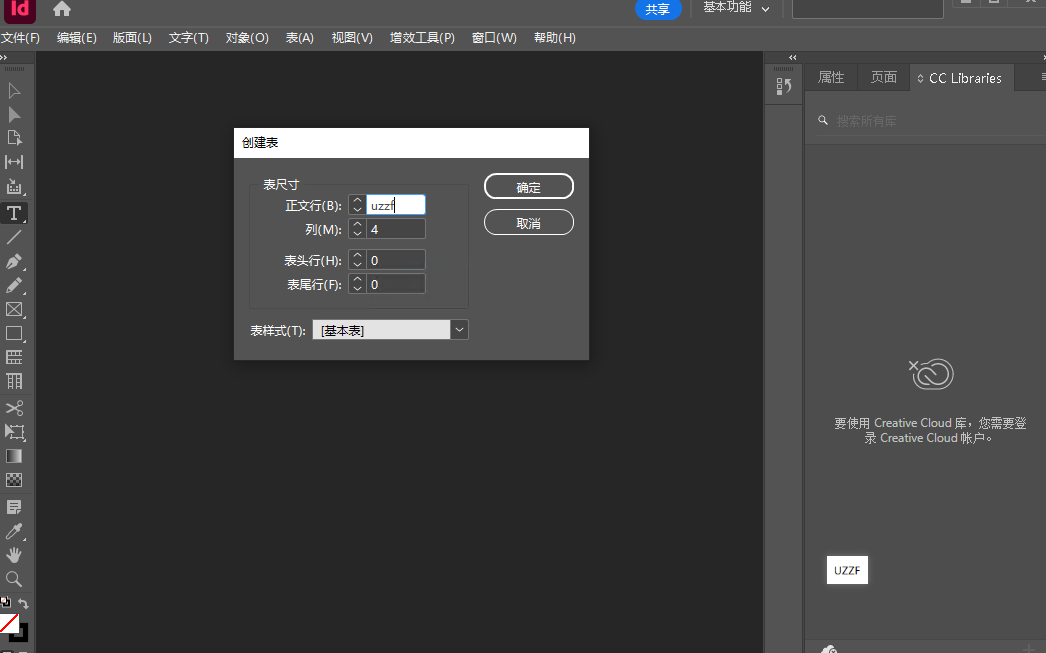Viewport: 1046px width, 653px height.
Task: Switch to the CC Libraries tab
Action: pyautogui.click(x=963, y=78)
